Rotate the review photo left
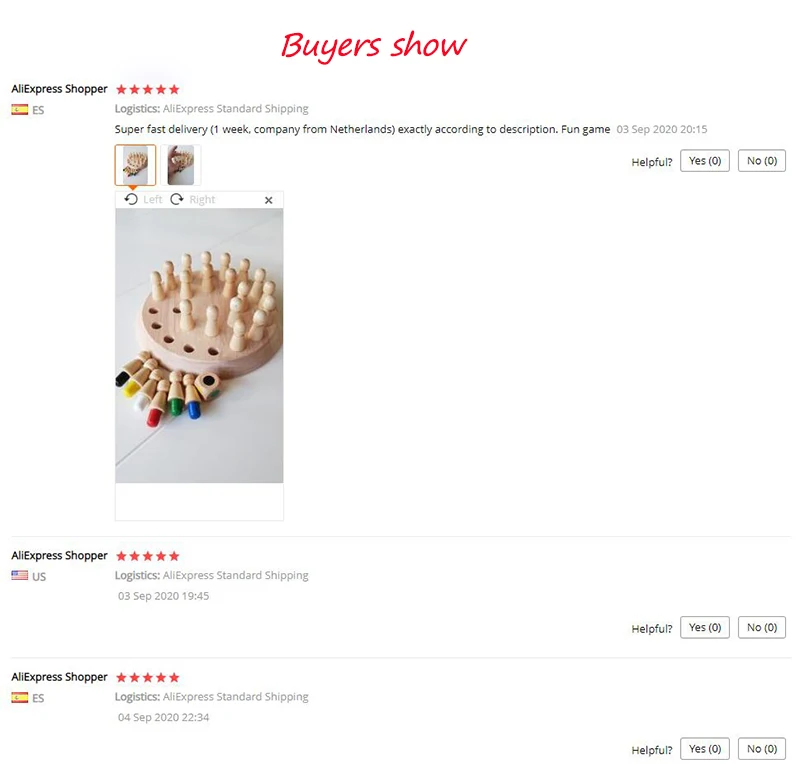This screenshot has height=764, width=800. (x=143, y=200)
